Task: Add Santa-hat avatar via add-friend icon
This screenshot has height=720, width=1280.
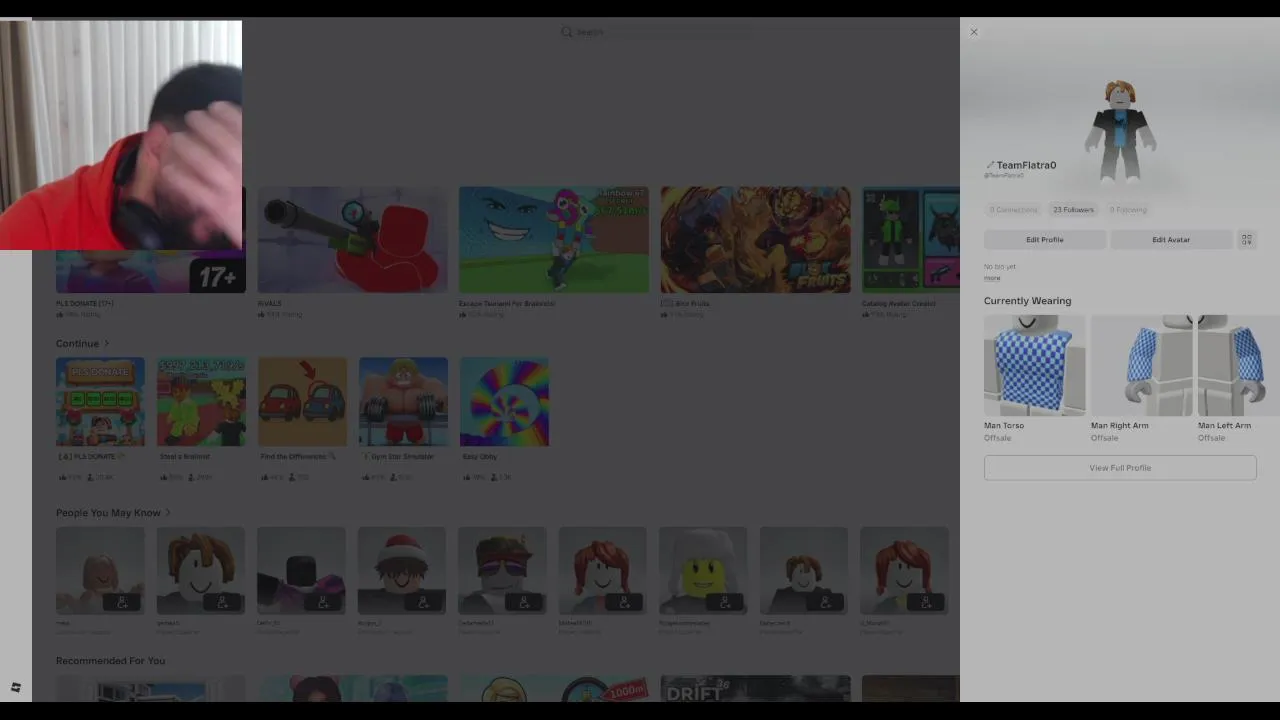Action: tap(423, 602)
